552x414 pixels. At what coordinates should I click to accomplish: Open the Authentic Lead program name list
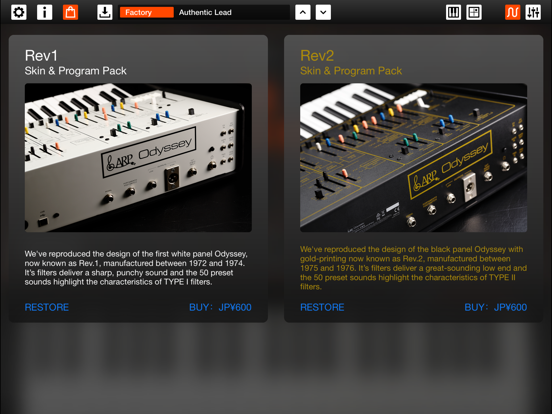[x=232, y=12]
